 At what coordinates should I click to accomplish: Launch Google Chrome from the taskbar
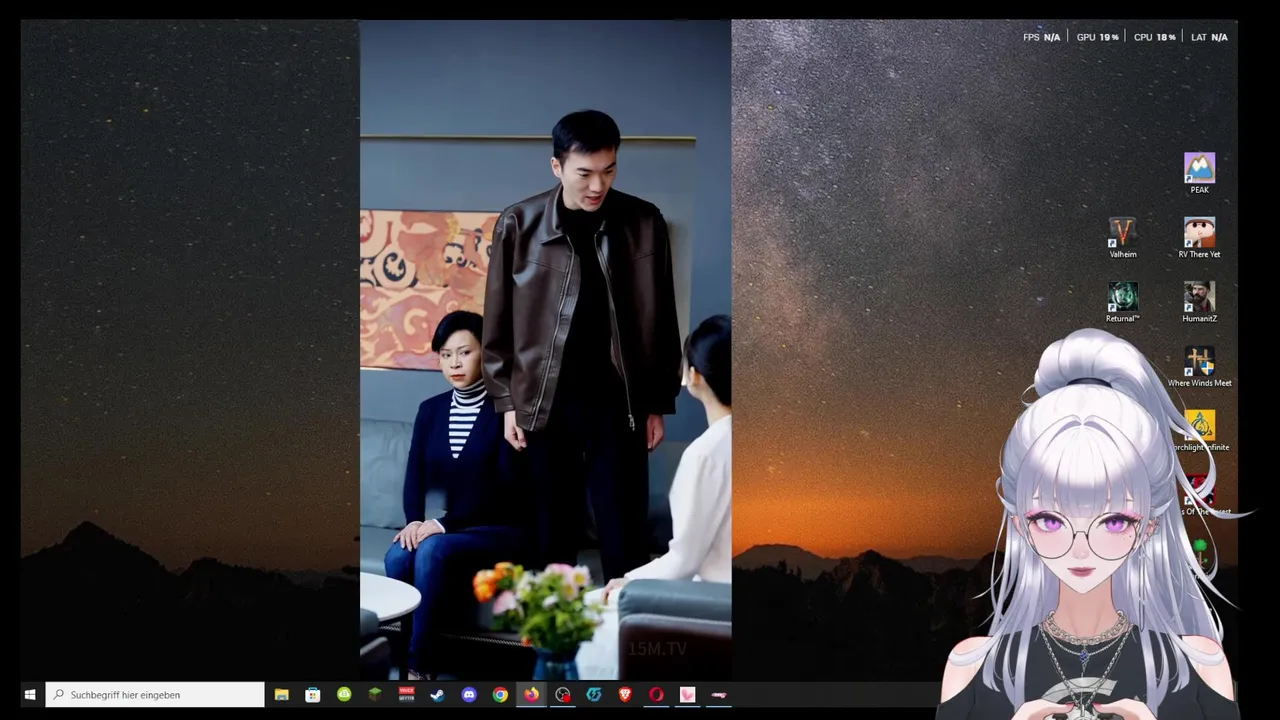(x=500, y=695)
